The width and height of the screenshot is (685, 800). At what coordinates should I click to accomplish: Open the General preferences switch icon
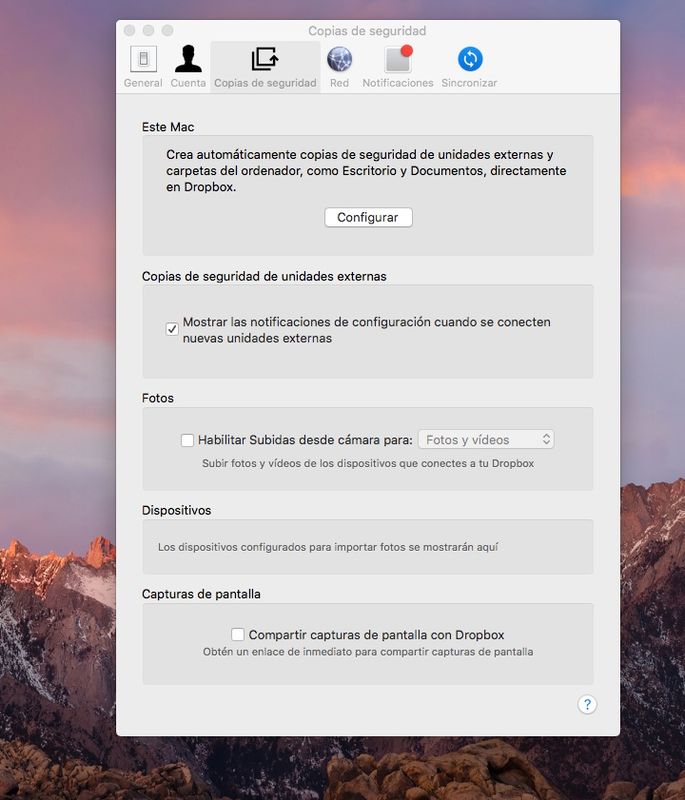click(x=143, y=60)
